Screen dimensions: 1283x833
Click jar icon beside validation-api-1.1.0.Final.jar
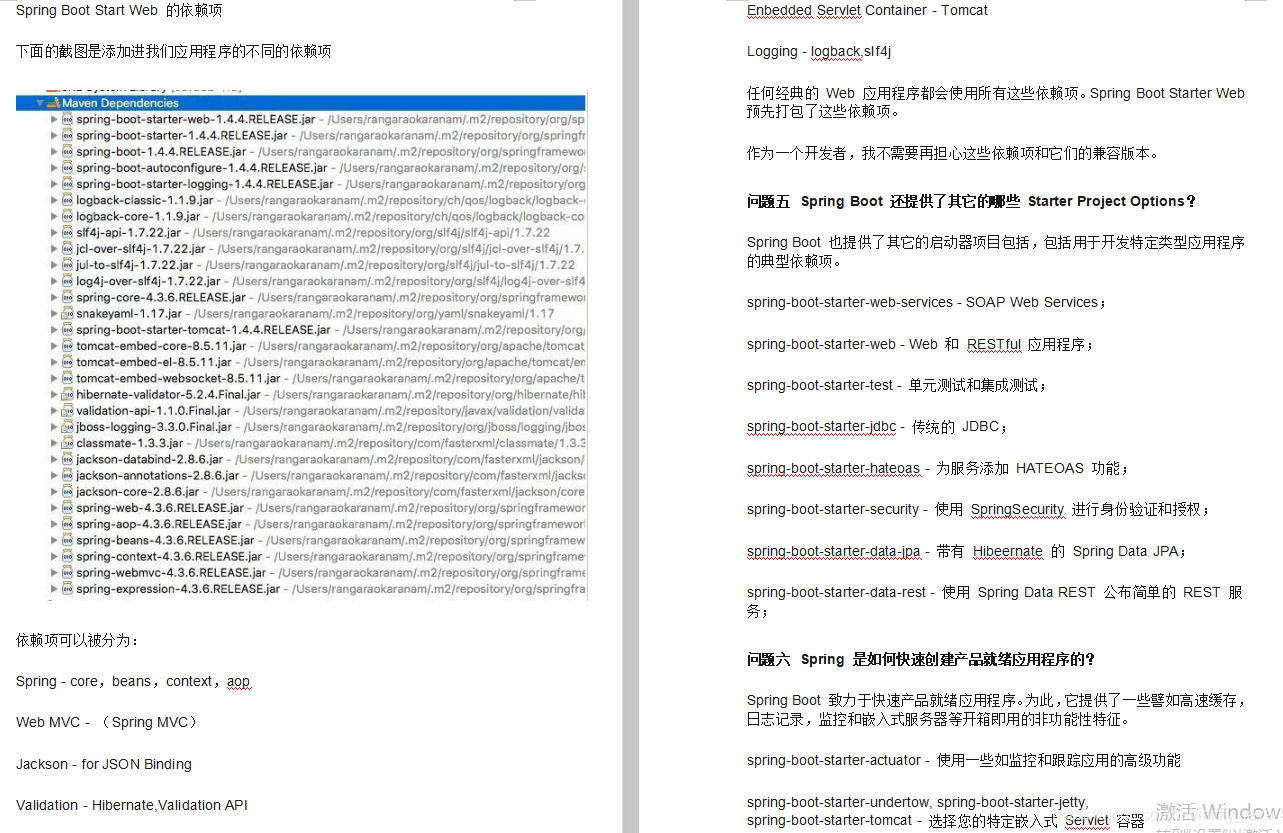coord(68,410)
